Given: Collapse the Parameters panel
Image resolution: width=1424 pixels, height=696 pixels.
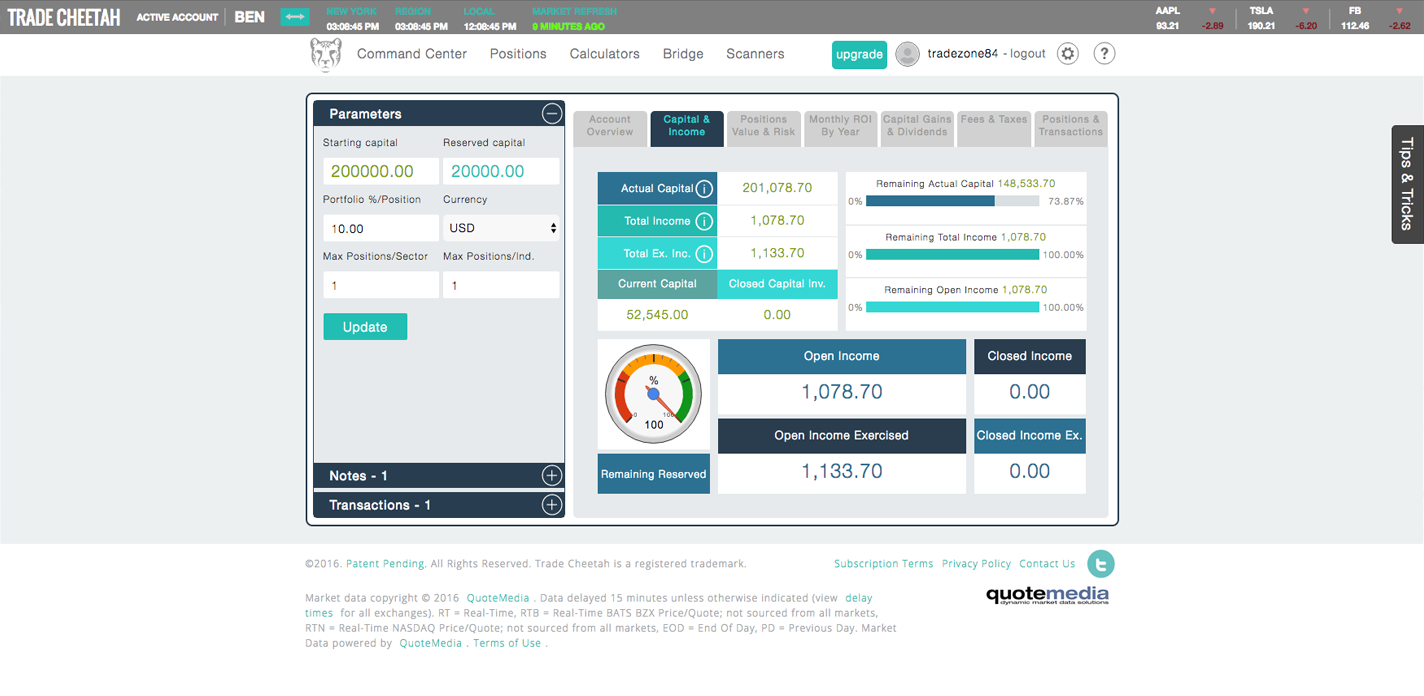Looking at the screenshot, I should pyautogui.click(x=551, y=114).
